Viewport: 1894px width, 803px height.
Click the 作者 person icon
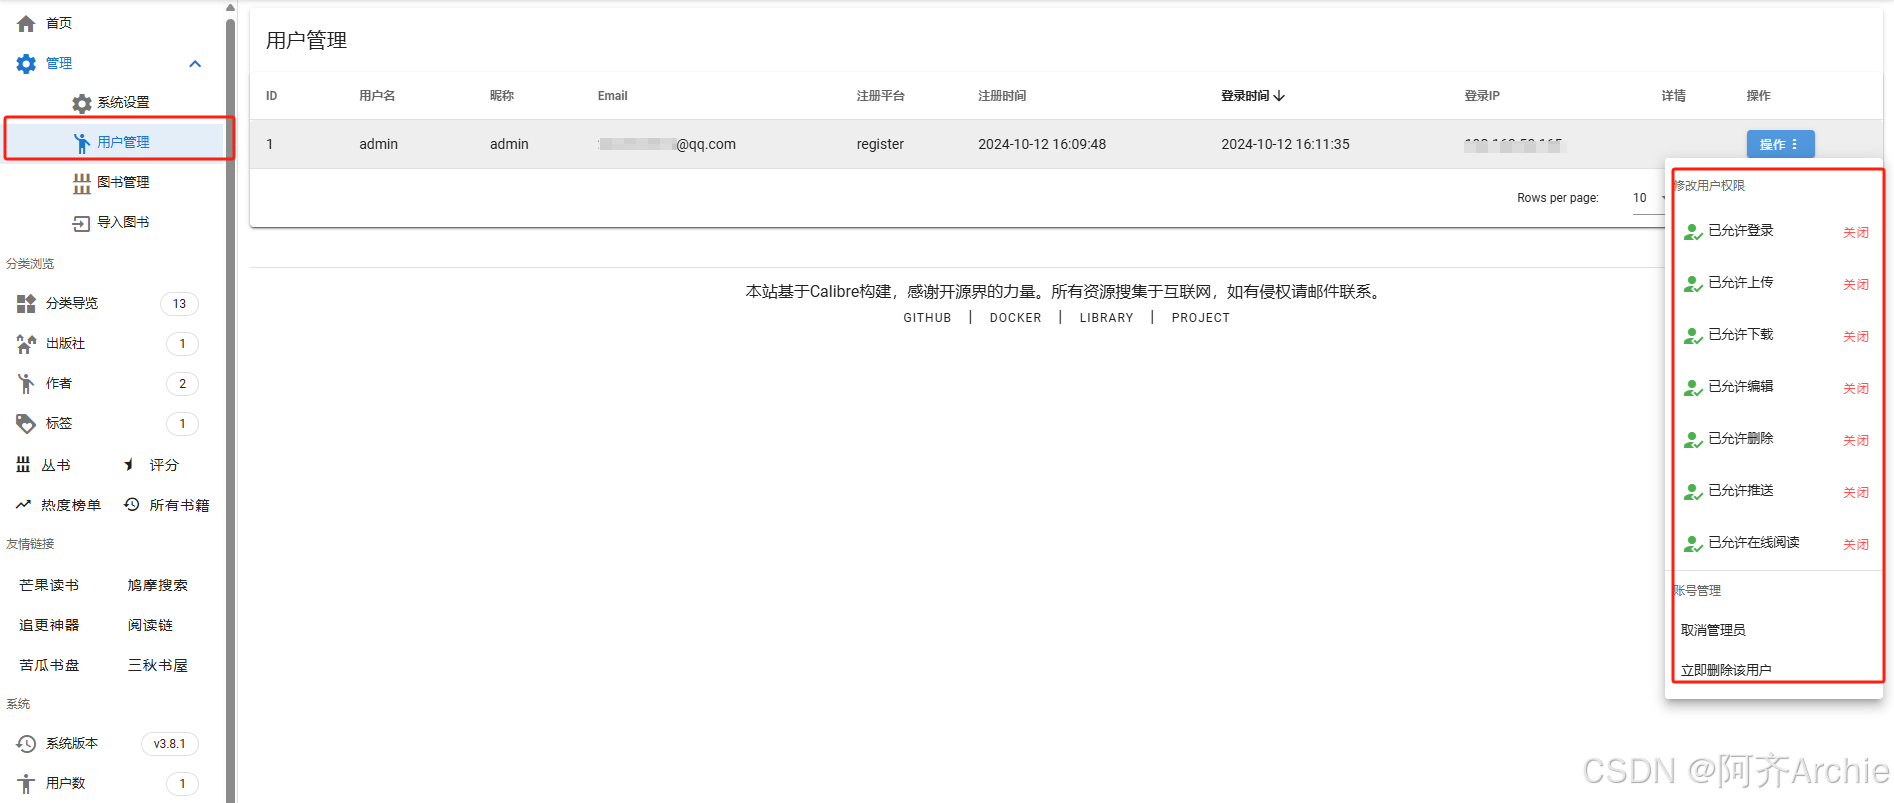(26, 383)
